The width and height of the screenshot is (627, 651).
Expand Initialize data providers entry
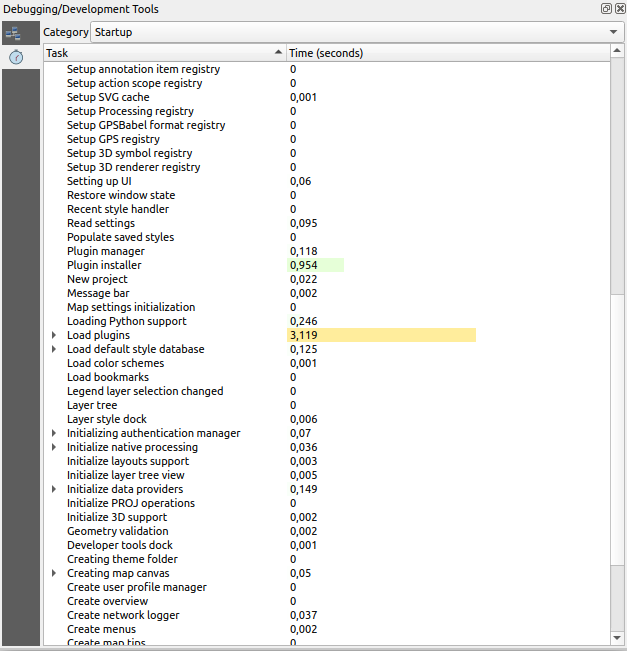click(54, 489)
